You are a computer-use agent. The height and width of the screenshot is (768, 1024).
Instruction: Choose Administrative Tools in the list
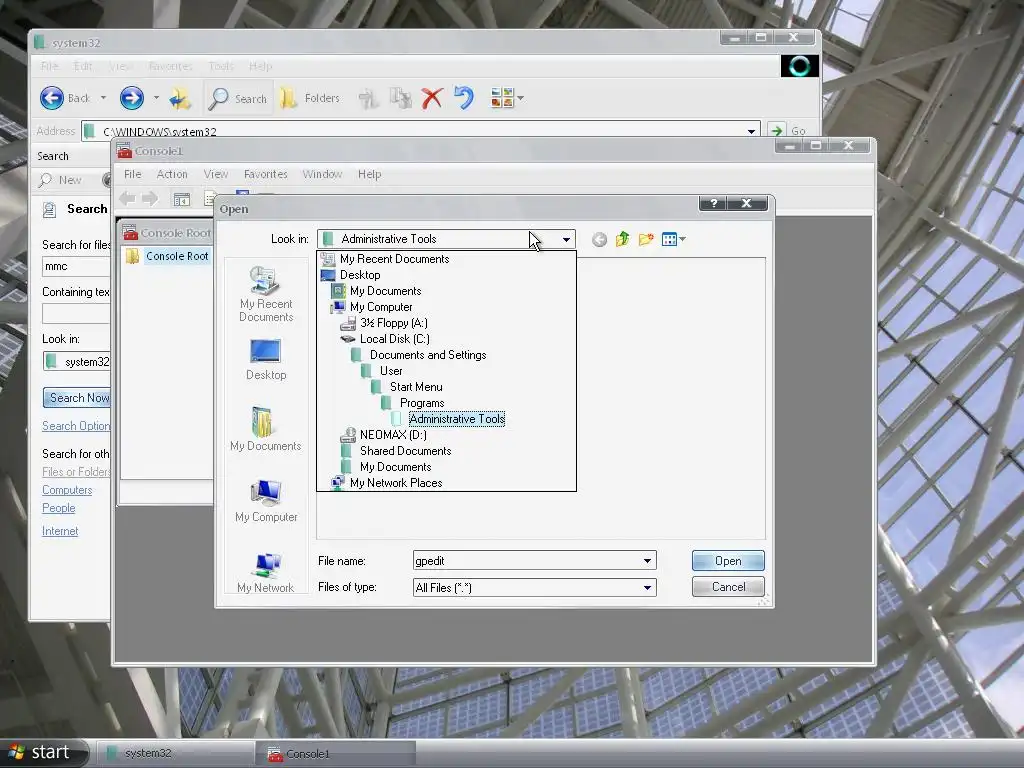coord(456,419)
